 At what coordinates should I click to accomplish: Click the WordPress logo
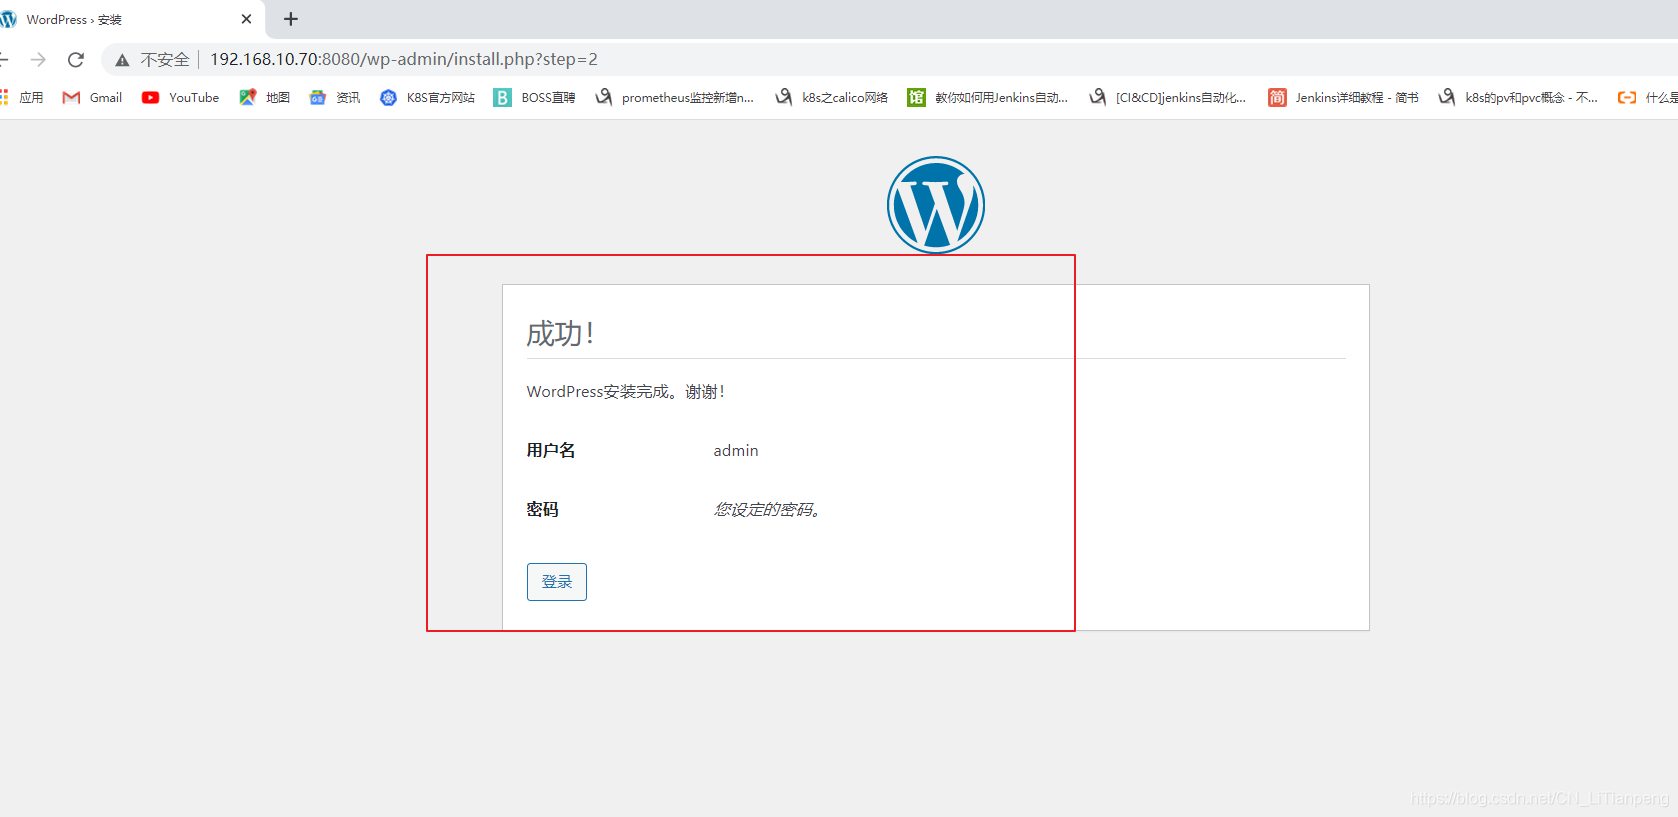(936, 205)
